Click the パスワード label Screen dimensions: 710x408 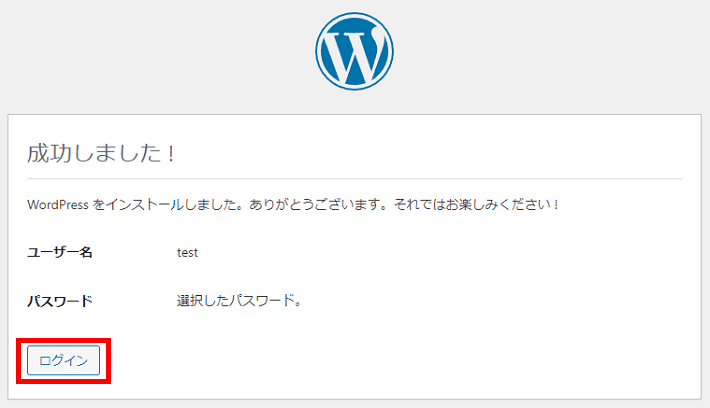tap(59, 301)
